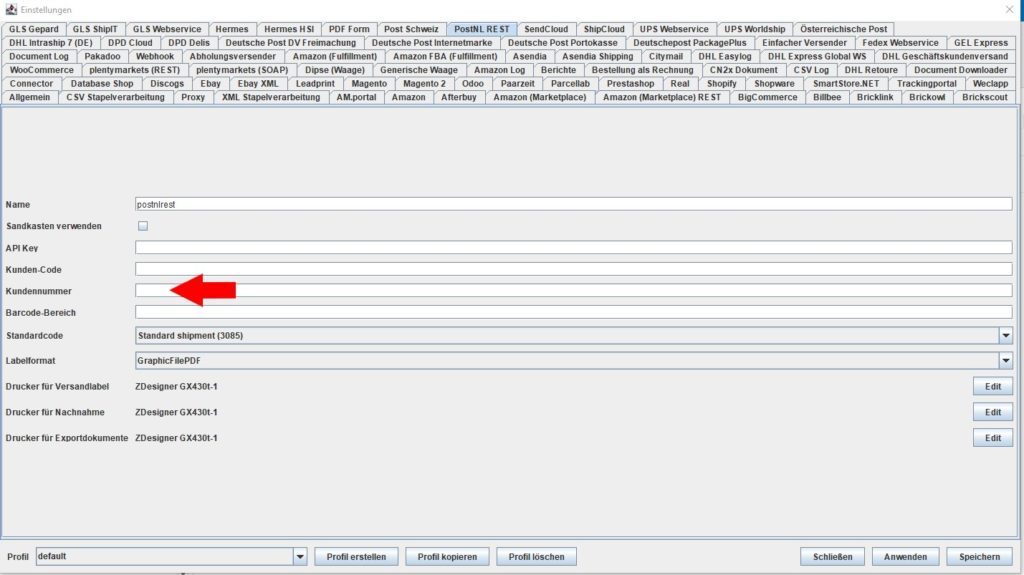Image resolution: width=1024 pixels, height=575 pixels.
Task: Open the Proxy tab
Action: (x=193, y=97)
